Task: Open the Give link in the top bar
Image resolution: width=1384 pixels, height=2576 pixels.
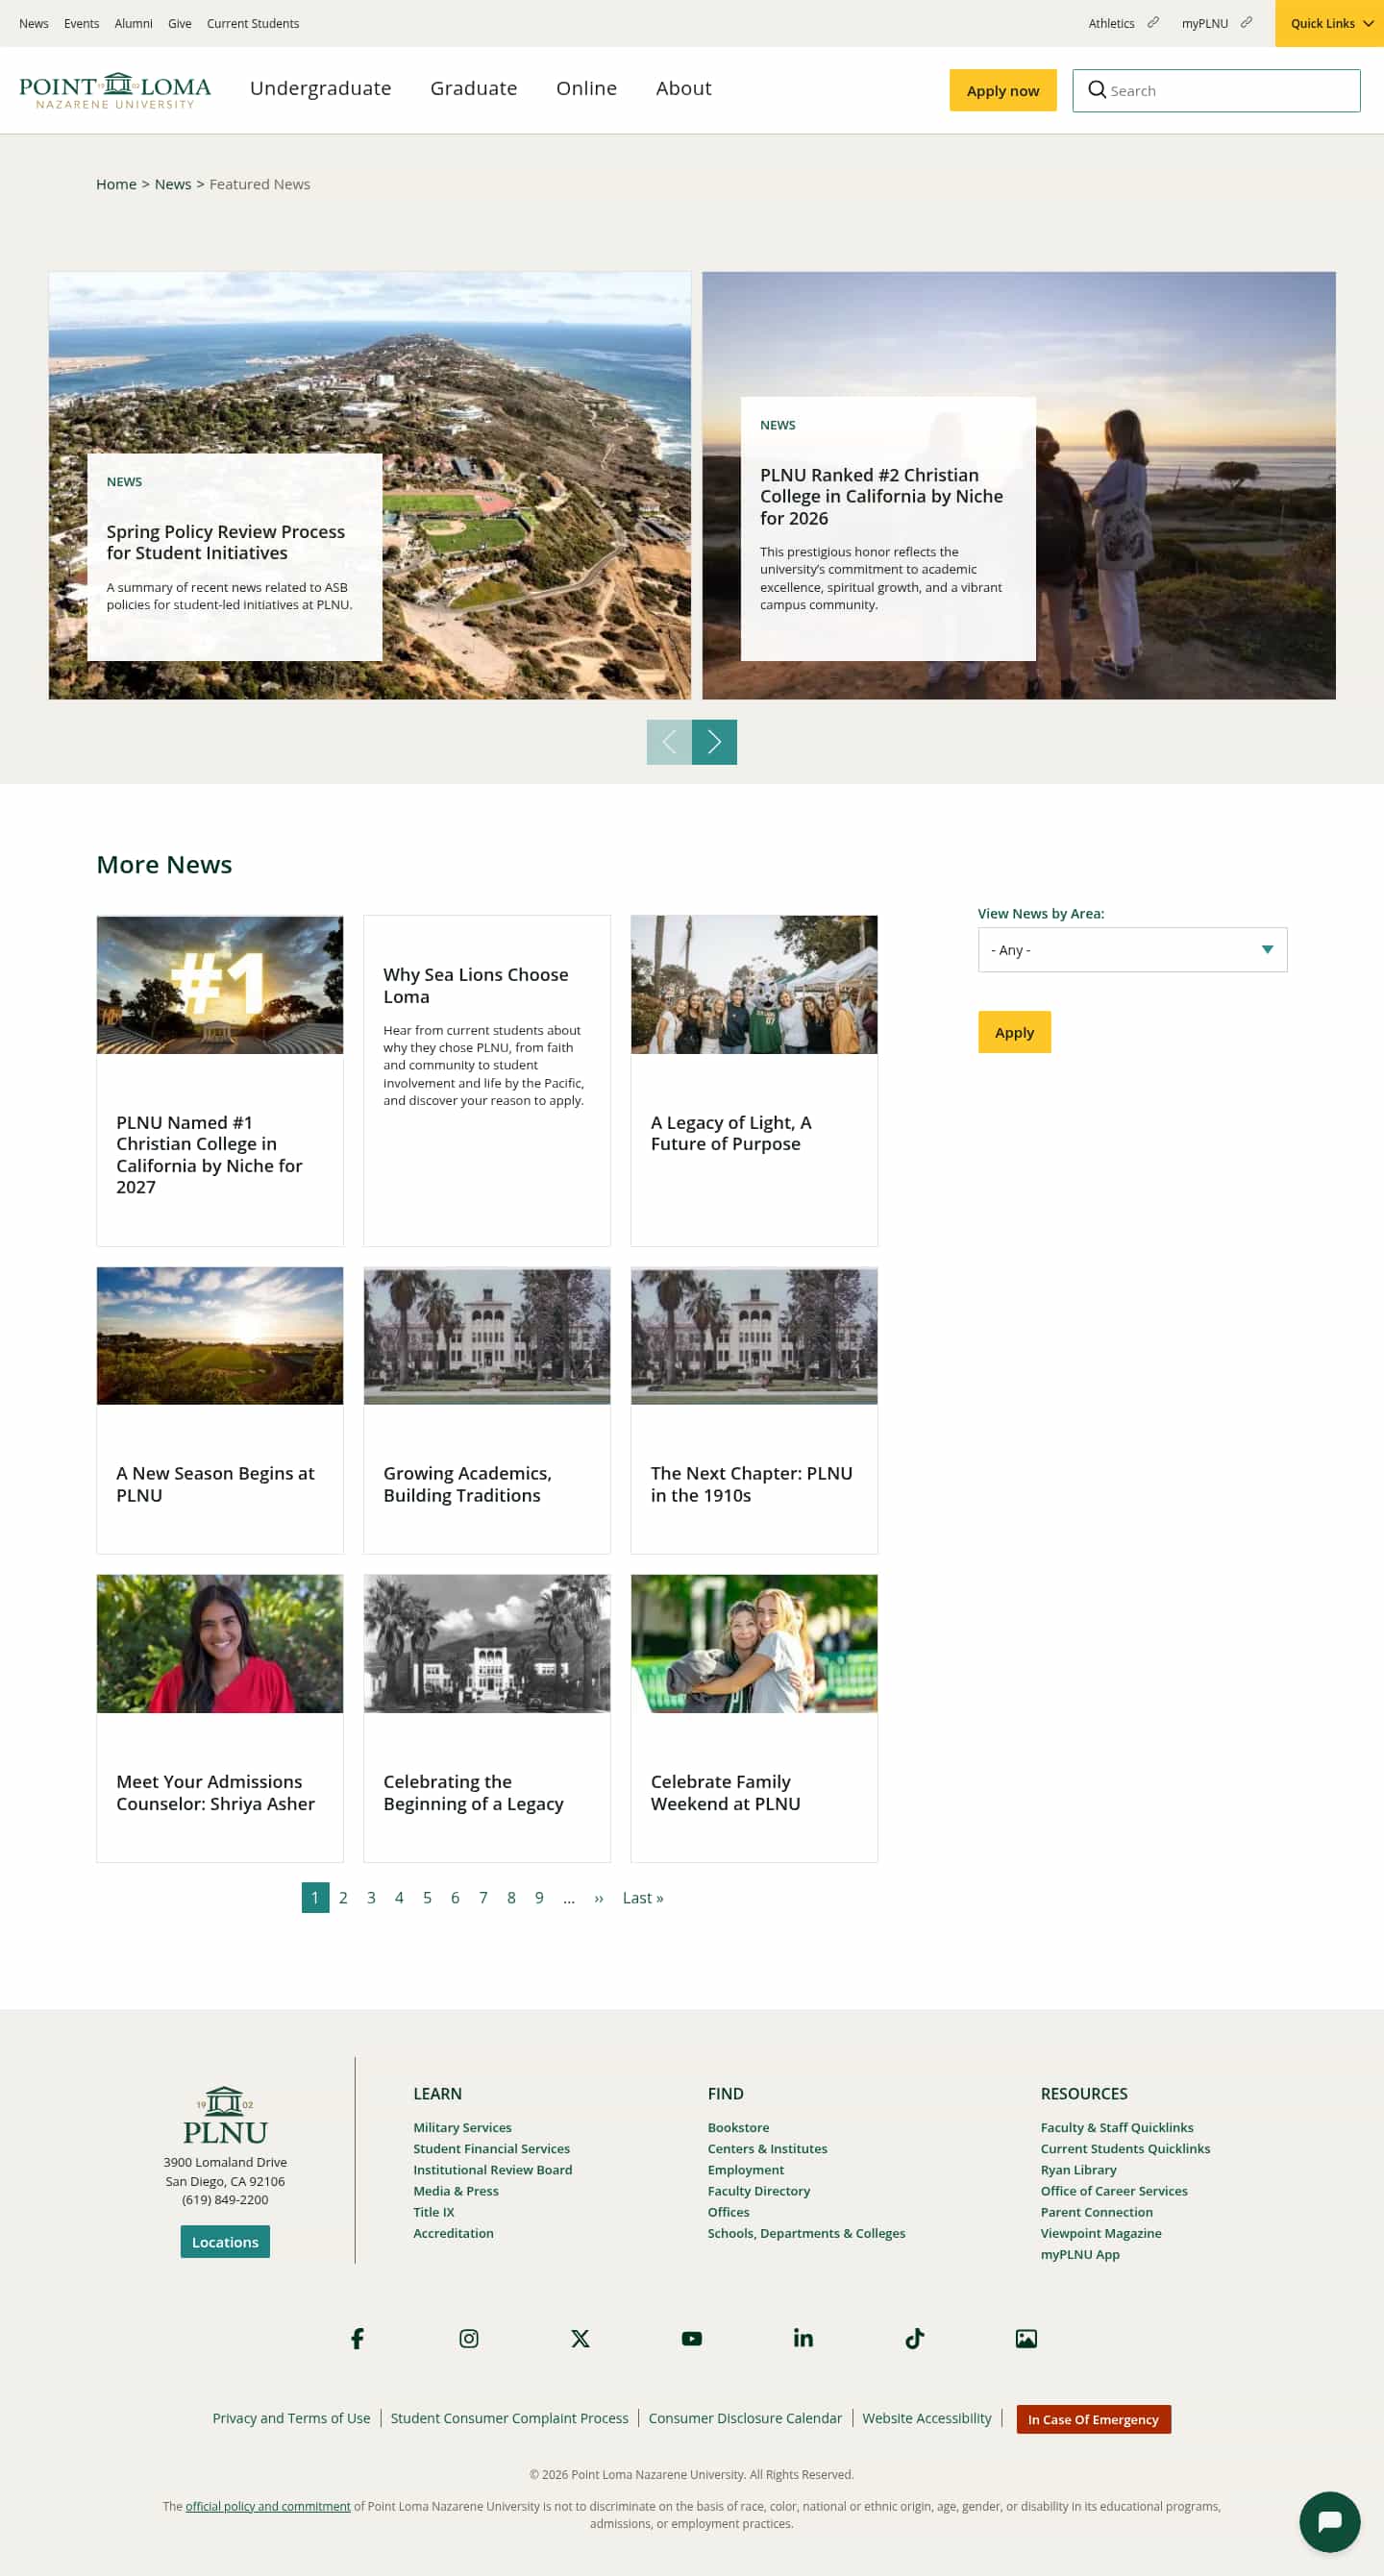Action: (180, 23)
